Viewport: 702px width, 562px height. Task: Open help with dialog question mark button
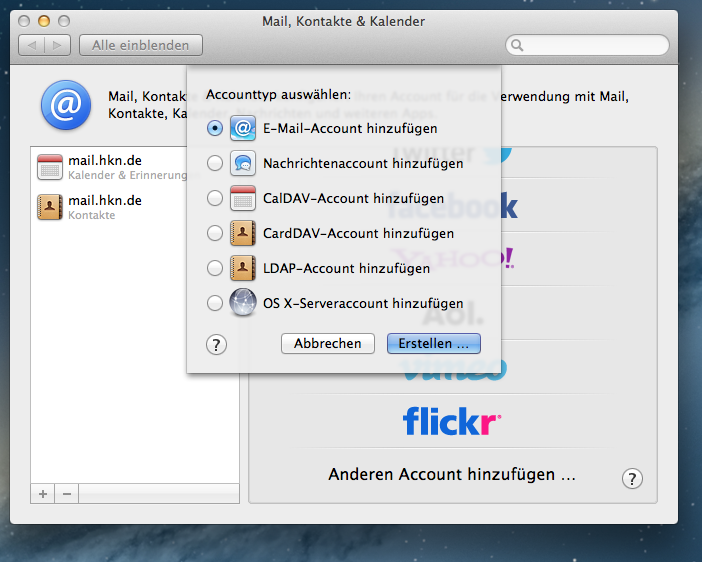(216, 344)
